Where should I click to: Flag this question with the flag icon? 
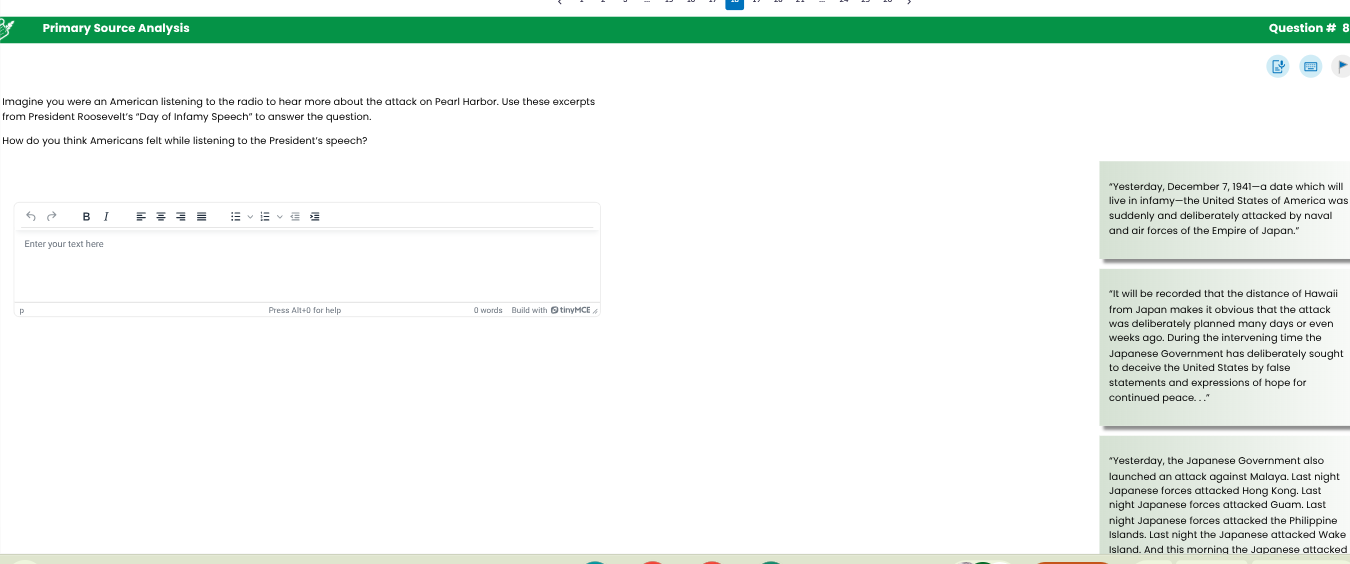[1341, 67]
